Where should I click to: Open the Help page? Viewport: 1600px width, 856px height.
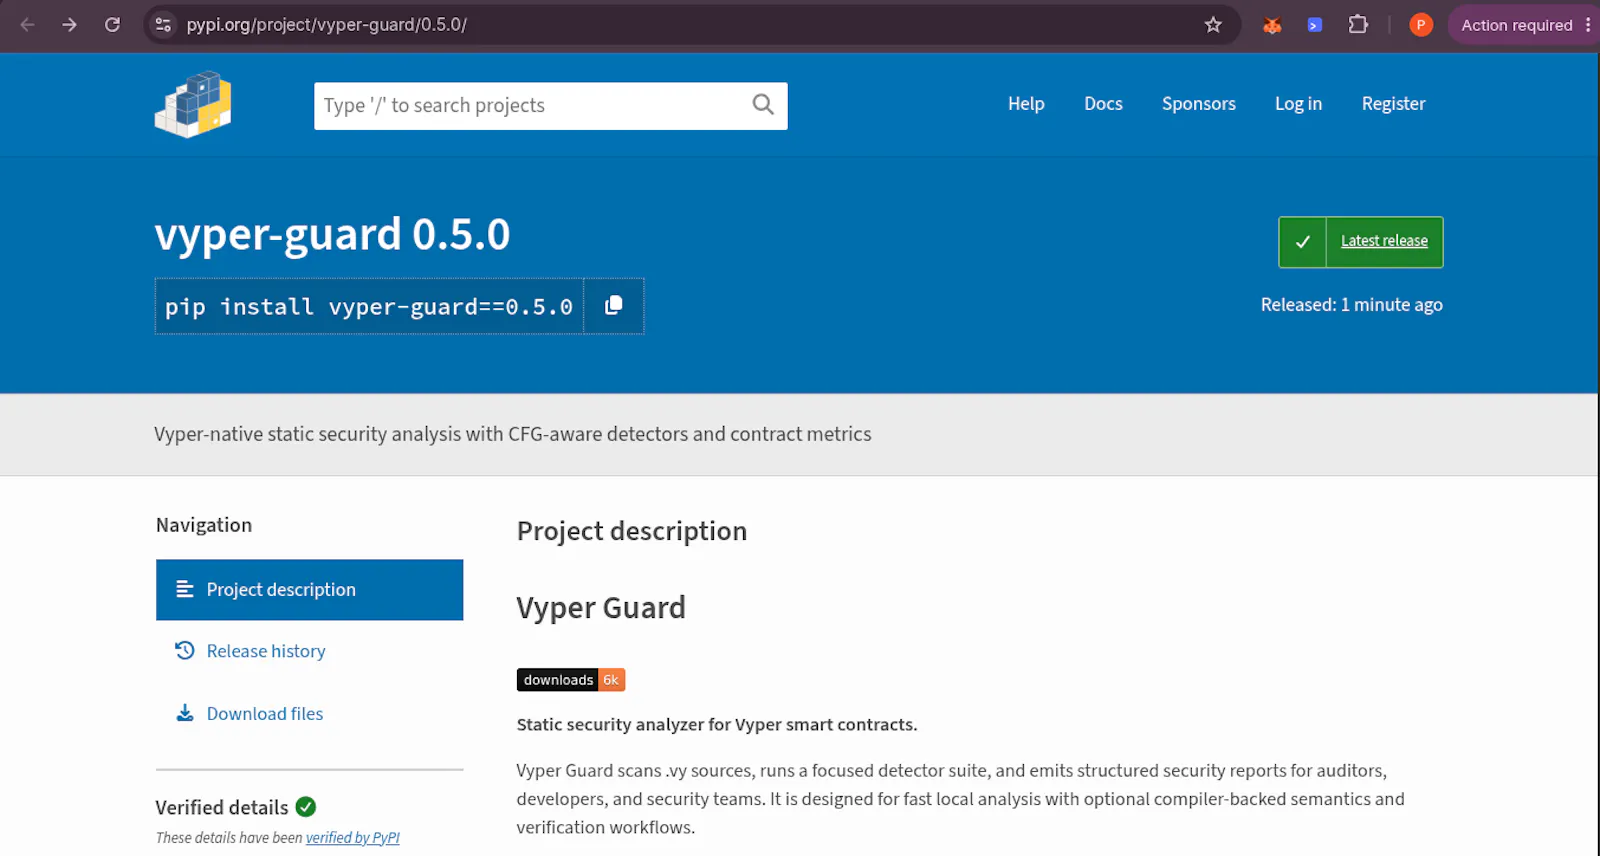tap(1026, 104)
